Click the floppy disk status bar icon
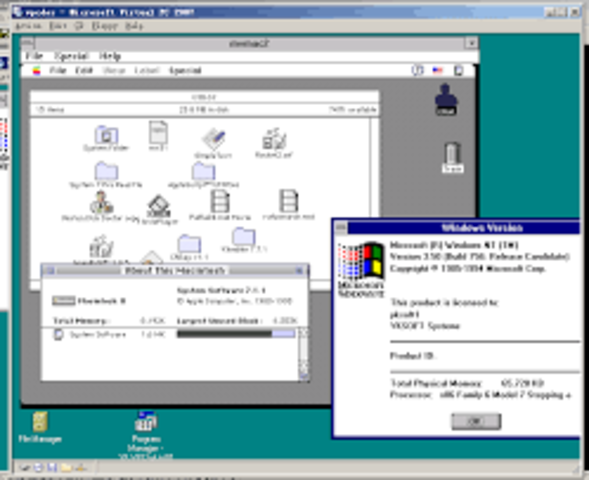The image size is (589, 480). (52, 467)
